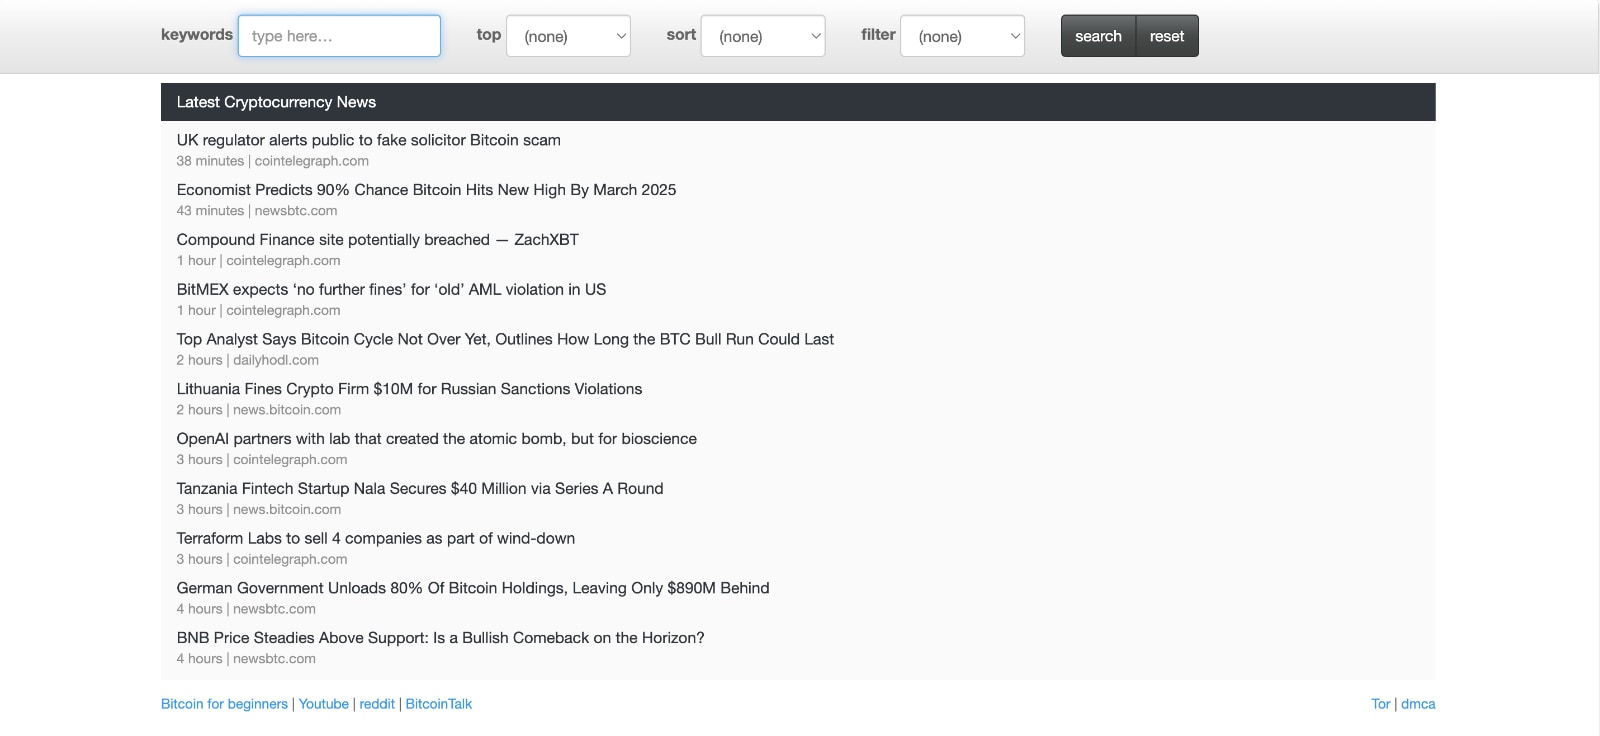Open the sort dropdown menu
Image resolution: width=1600 pixels, height=736 pixels.
tap(763, 36)
